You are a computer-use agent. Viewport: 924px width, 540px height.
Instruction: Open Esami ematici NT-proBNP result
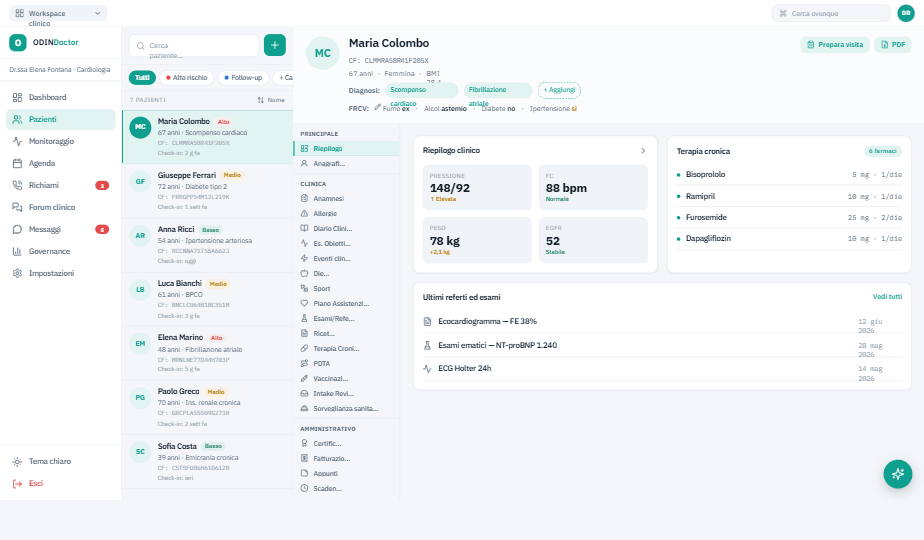(x=662, y=345)
